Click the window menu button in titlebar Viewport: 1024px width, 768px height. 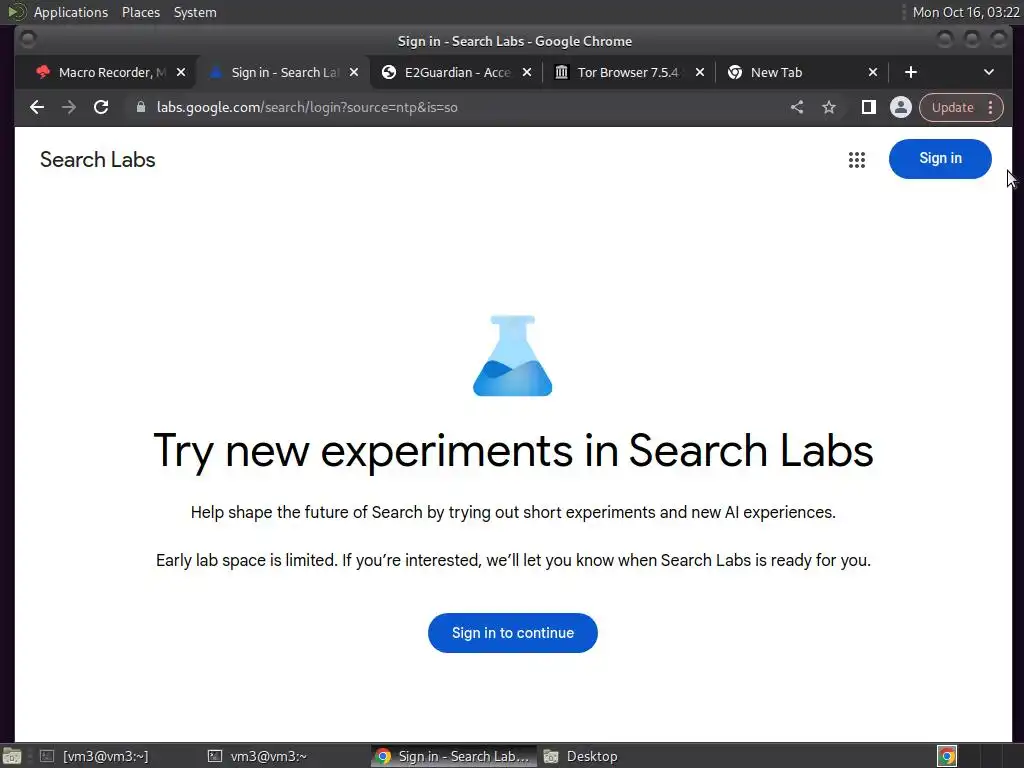click(27, 40)
